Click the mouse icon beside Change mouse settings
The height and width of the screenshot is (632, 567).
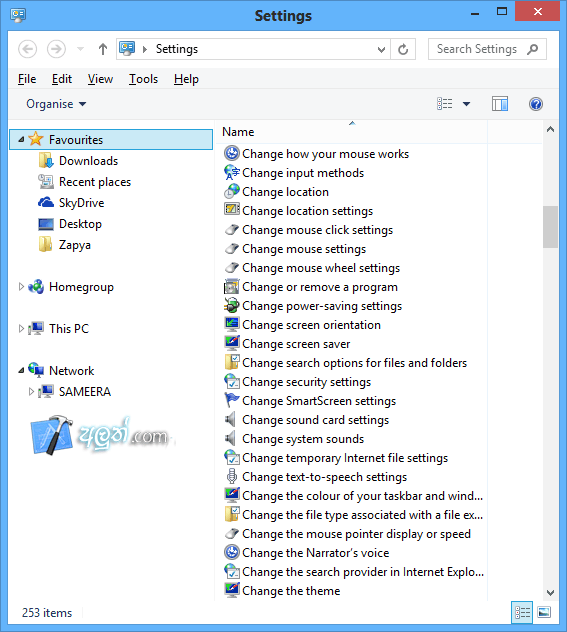tap(232, 249)
